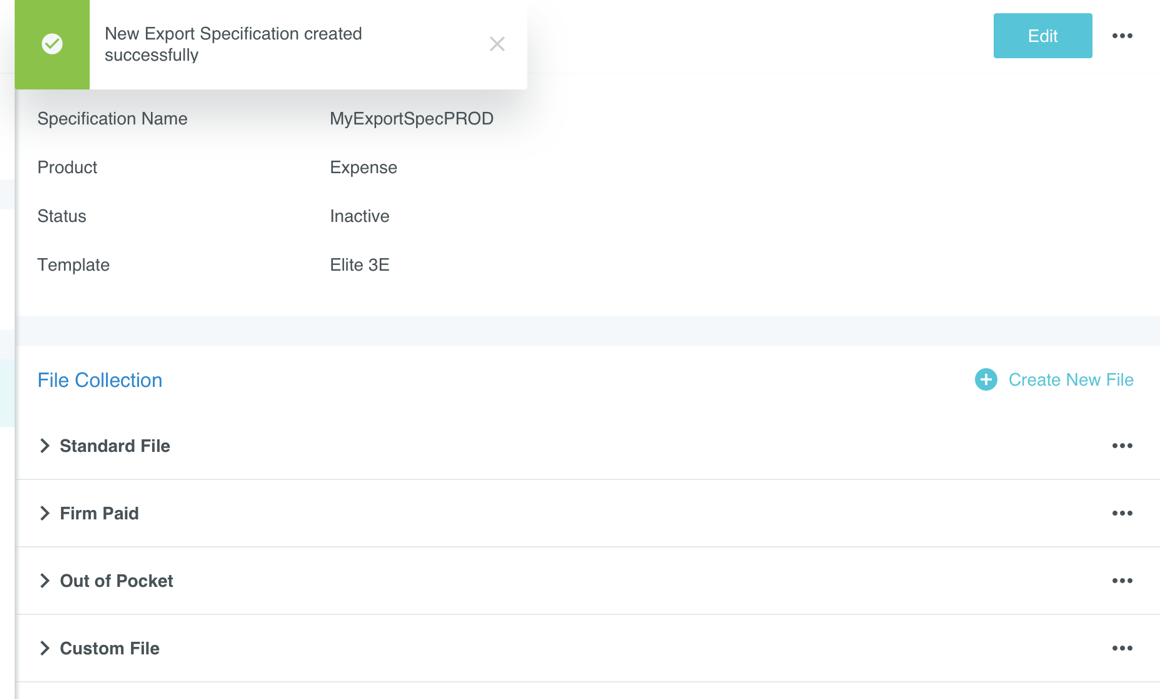The image size is (1161, 699).
Task: Open the Out of Pocket three-dot menu
Action: 1122,581
